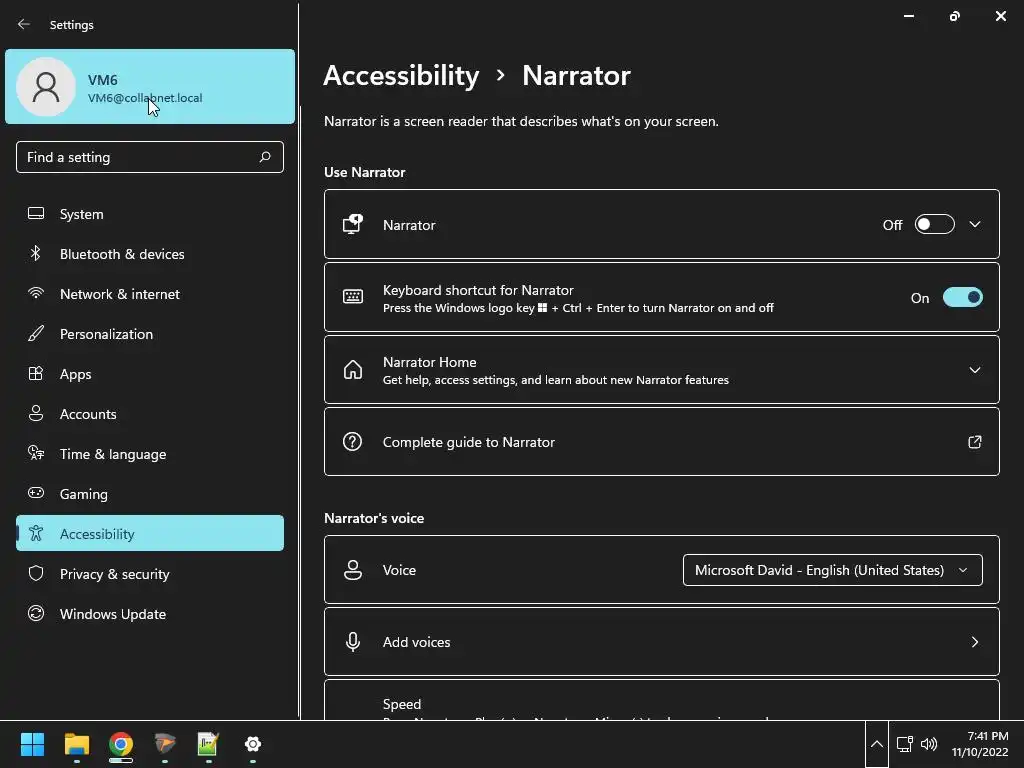Click the Add voices row
The height and width of the screenshot is (768, 1024).
pyautogui.click(x=662, y=642)
